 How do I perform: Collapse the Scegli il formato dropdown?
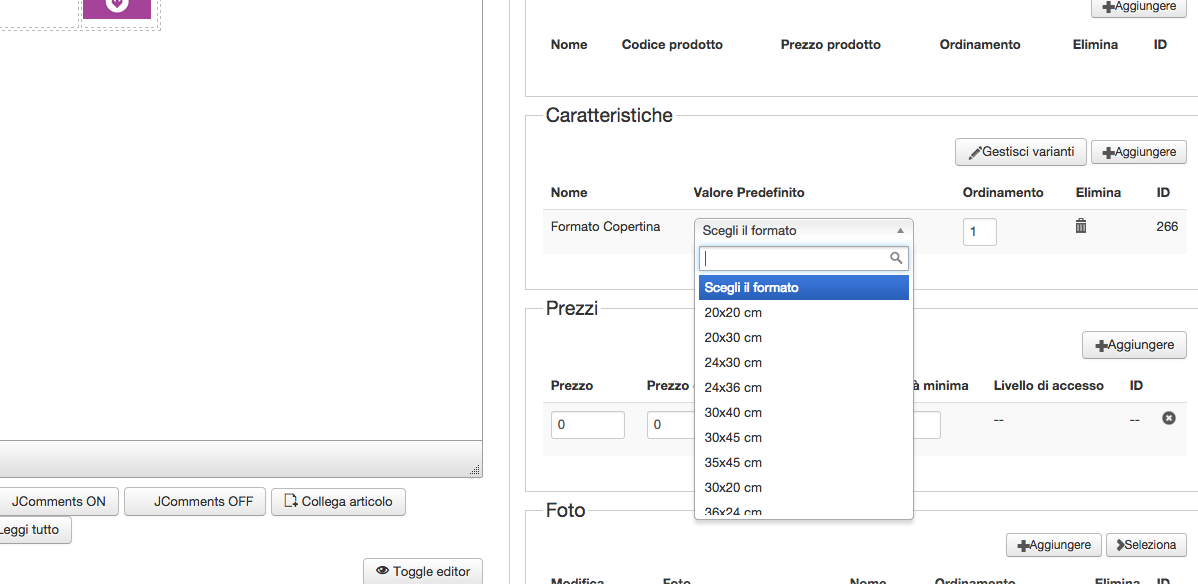[x=803, y=231]
